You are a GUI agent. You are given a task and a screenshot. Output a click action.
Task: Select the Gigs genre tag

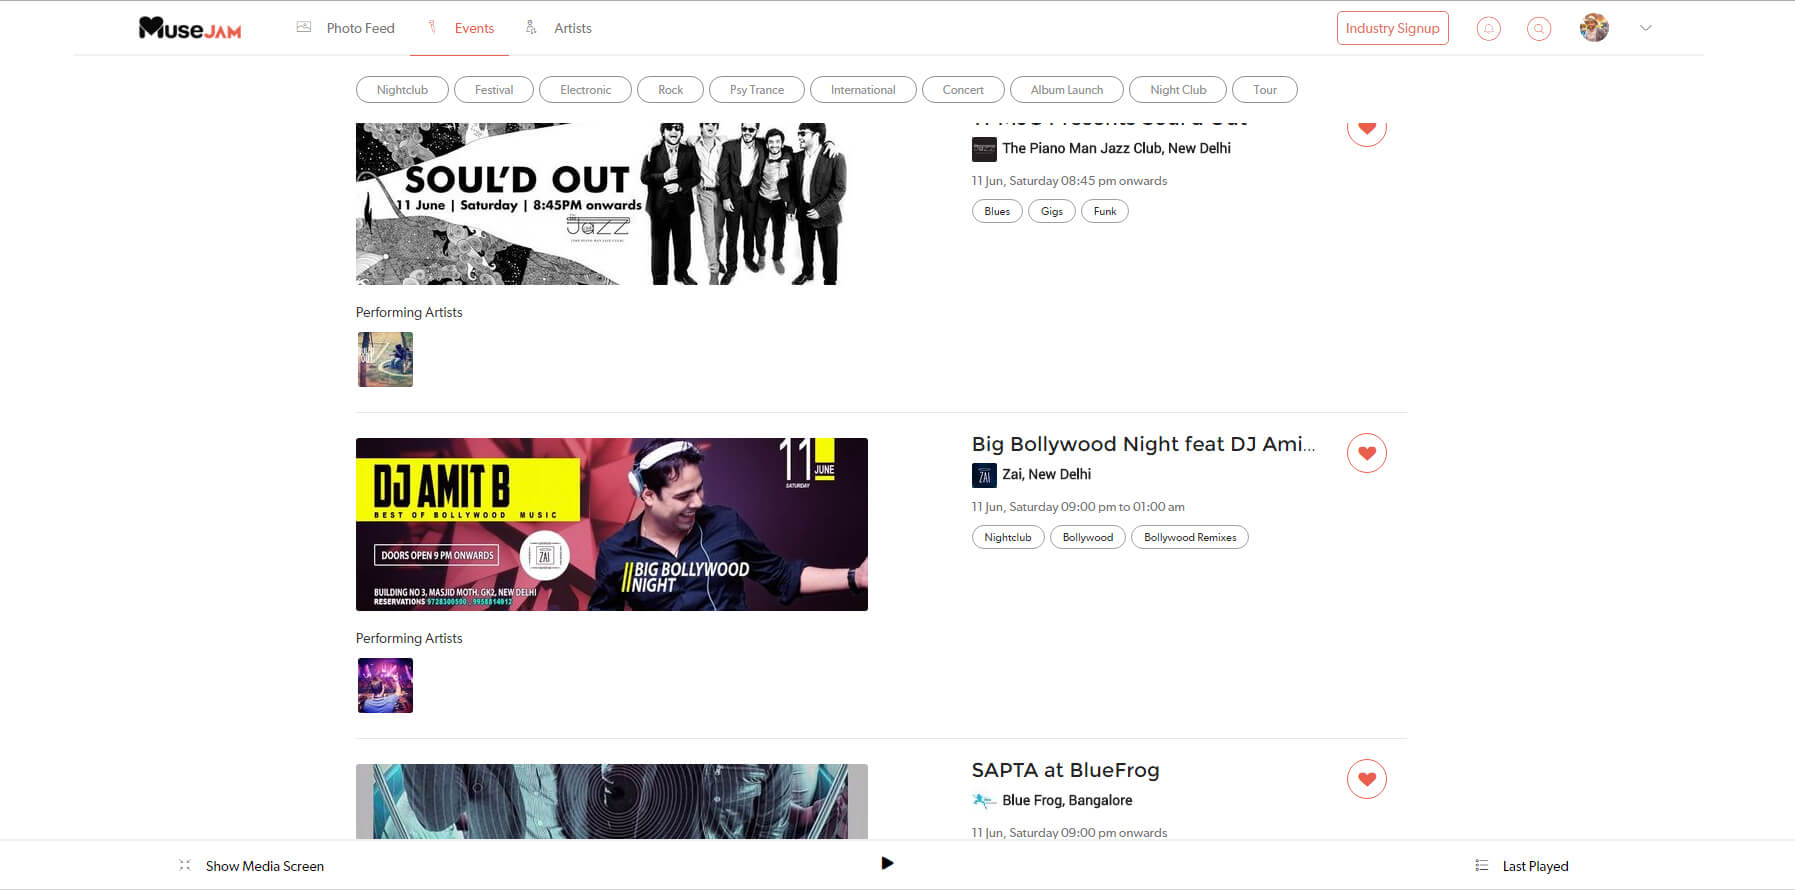click(x=1052, y=211)
